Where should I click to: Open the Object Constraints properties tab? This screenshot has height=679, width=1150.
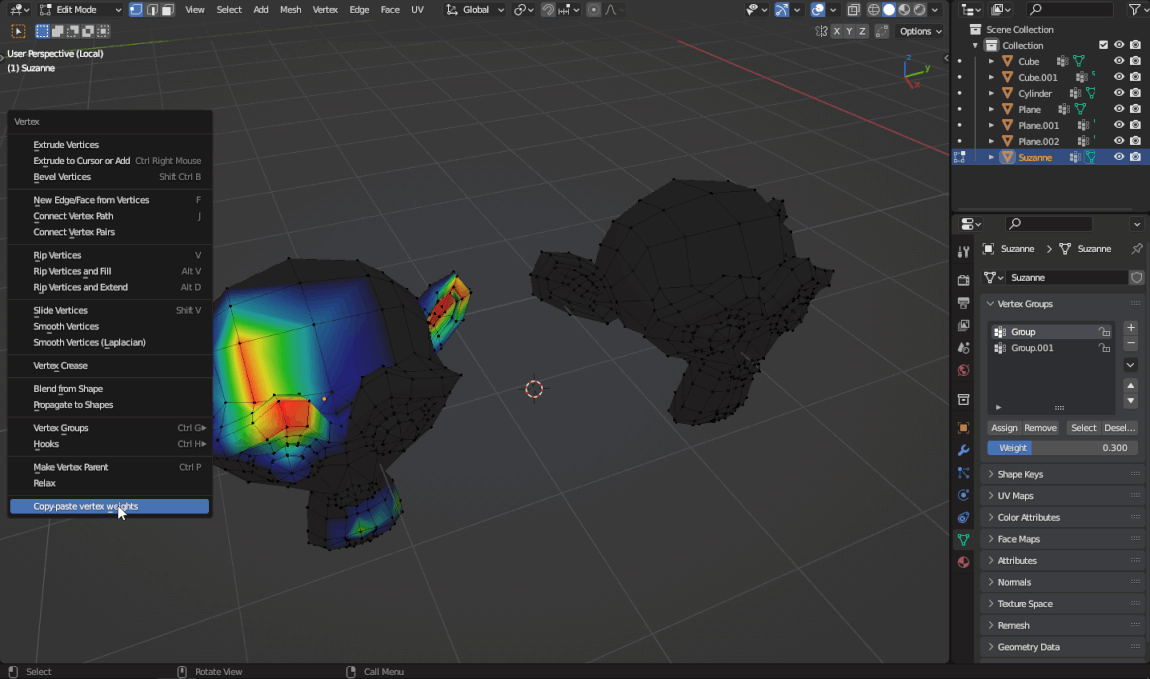point(964,518)
